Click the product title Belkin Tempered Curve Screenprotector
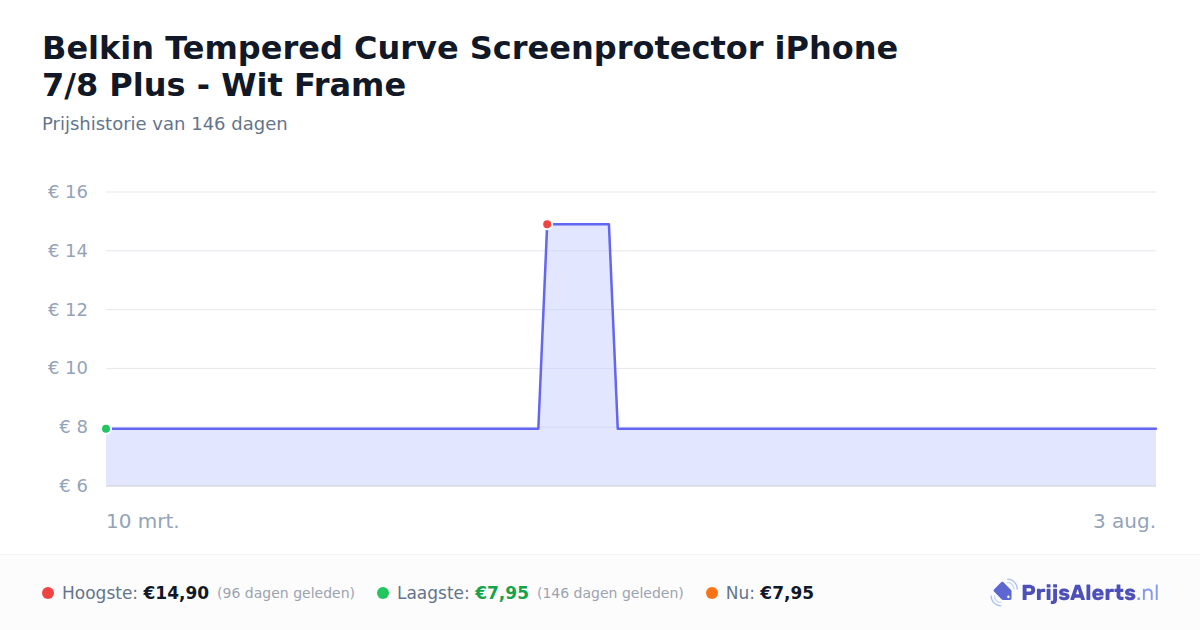The height and width of the screenshot is (630, 1200). (x=470, y=66)
